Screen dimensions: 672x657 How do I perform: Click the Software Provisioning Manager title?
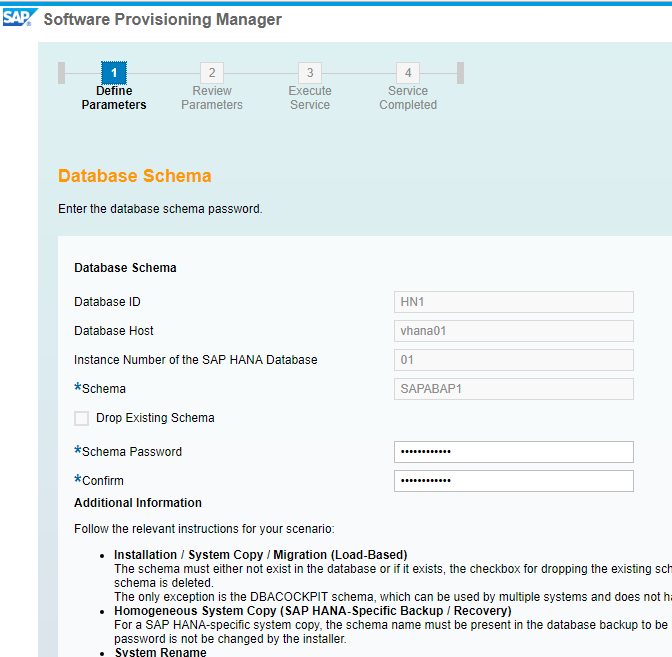(x=162, y=19)
